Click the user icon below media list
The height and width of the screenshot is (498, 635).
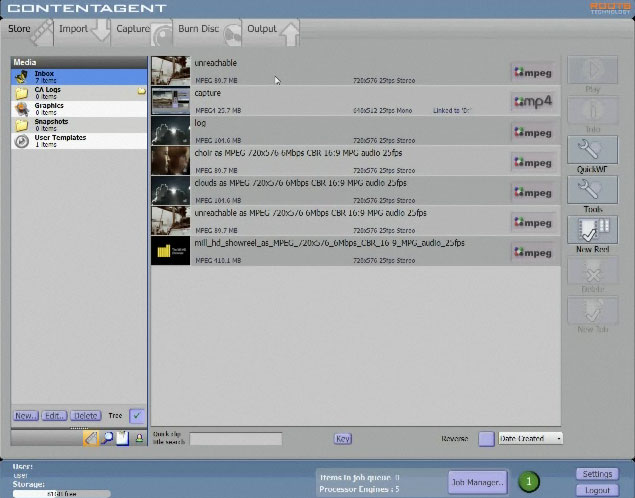pyautogui.click(x=139, y=438)
